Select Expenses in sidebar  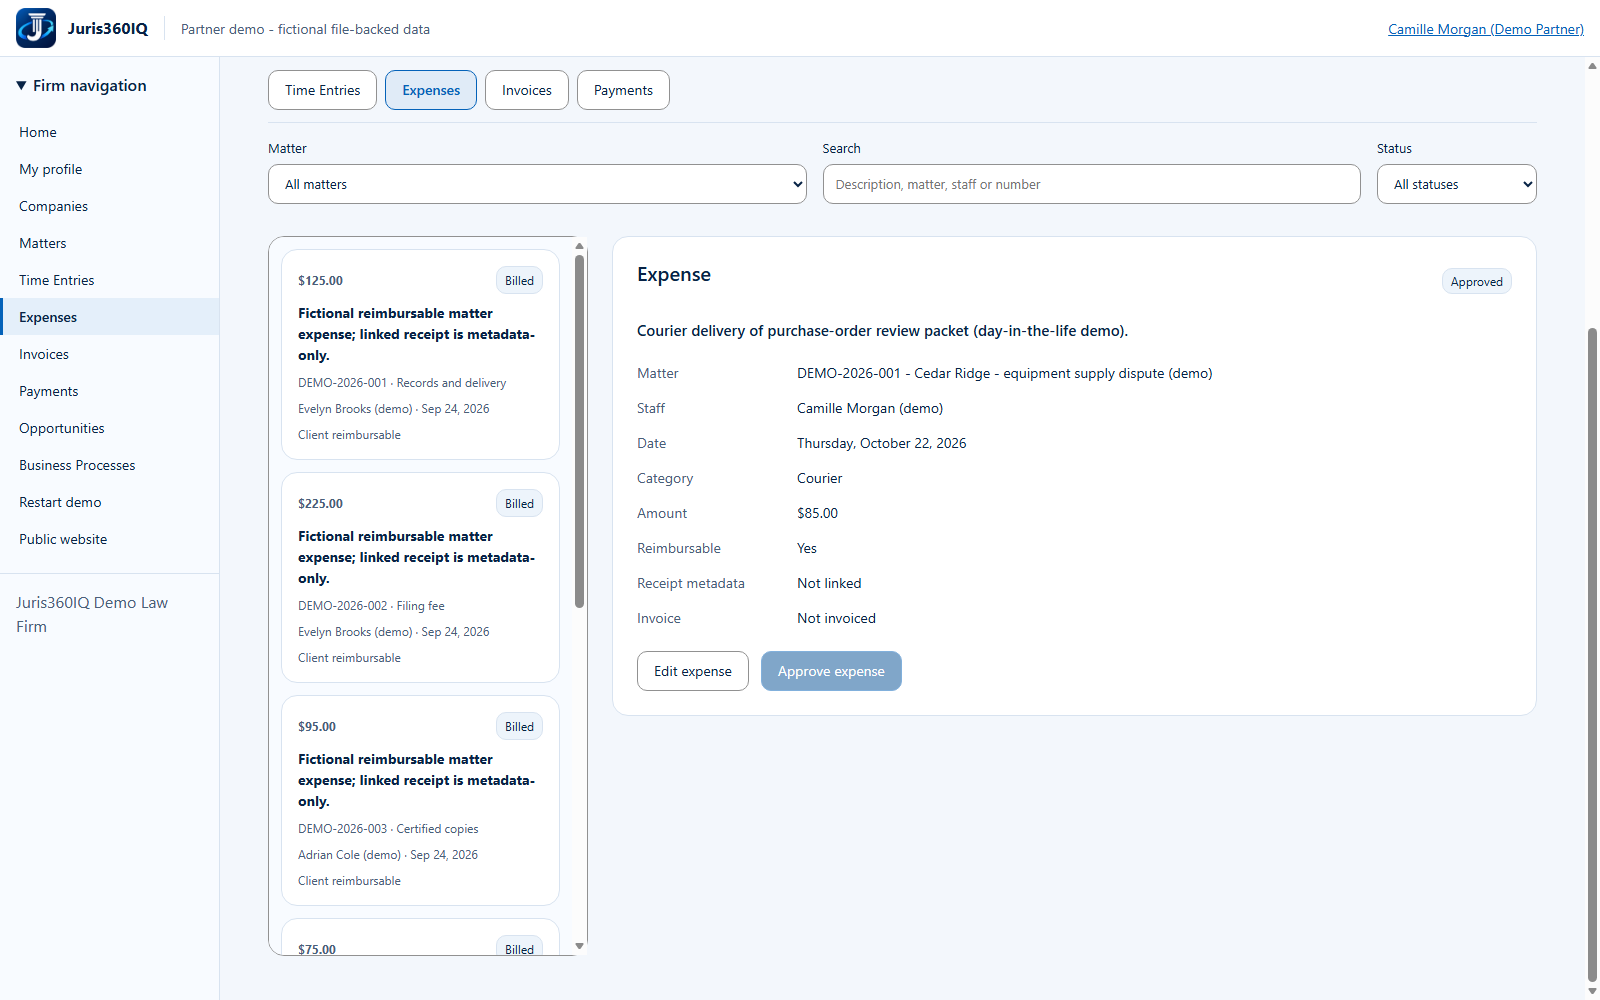110,317
